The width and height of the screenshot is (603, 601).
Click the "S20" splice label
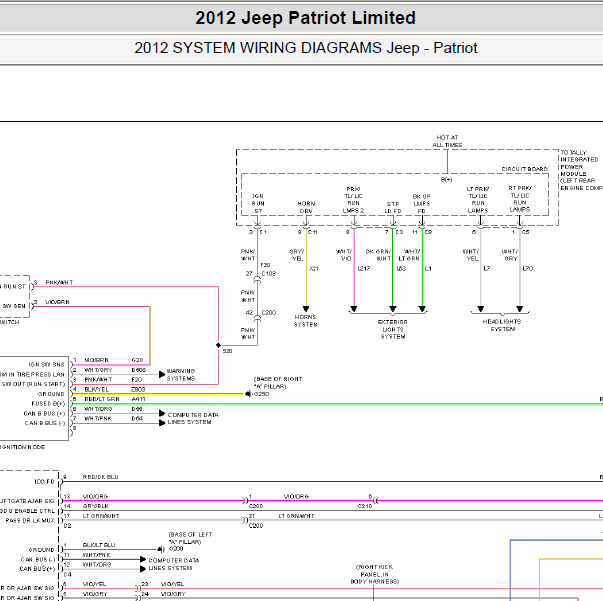click(227, 351)
